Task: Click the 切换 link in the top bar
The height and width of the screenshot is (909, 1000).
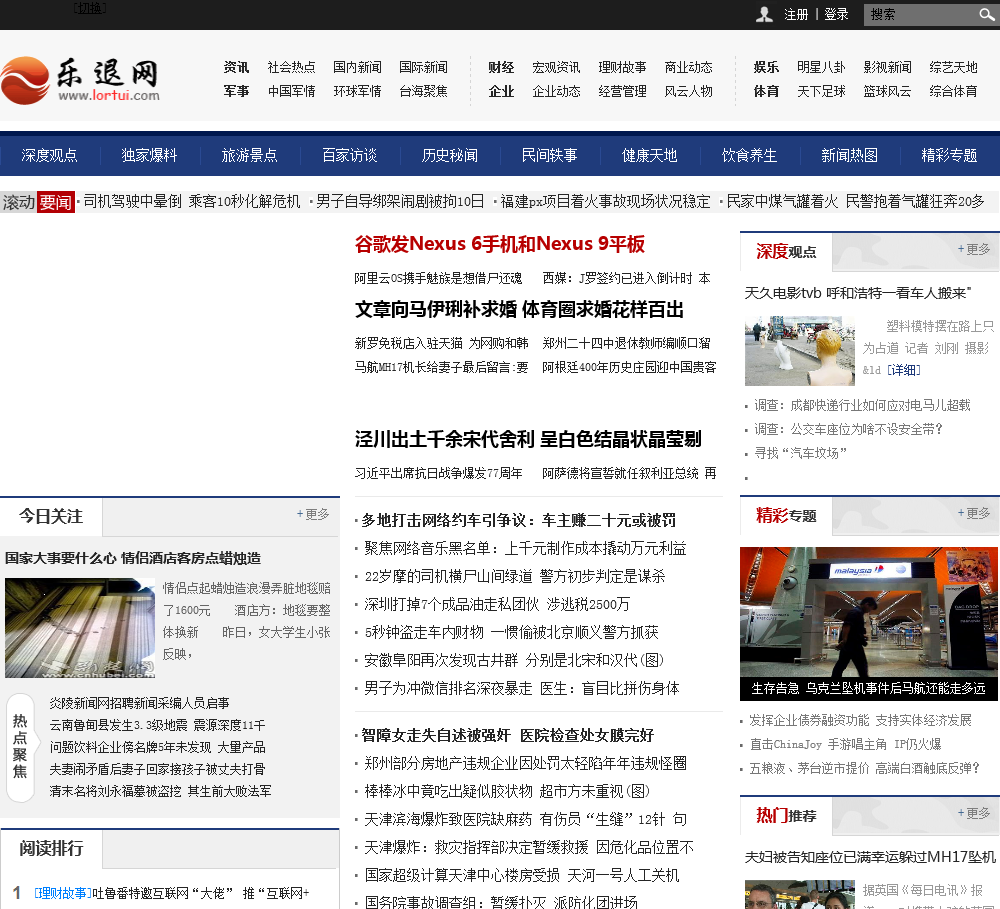Action: point(89,8)
